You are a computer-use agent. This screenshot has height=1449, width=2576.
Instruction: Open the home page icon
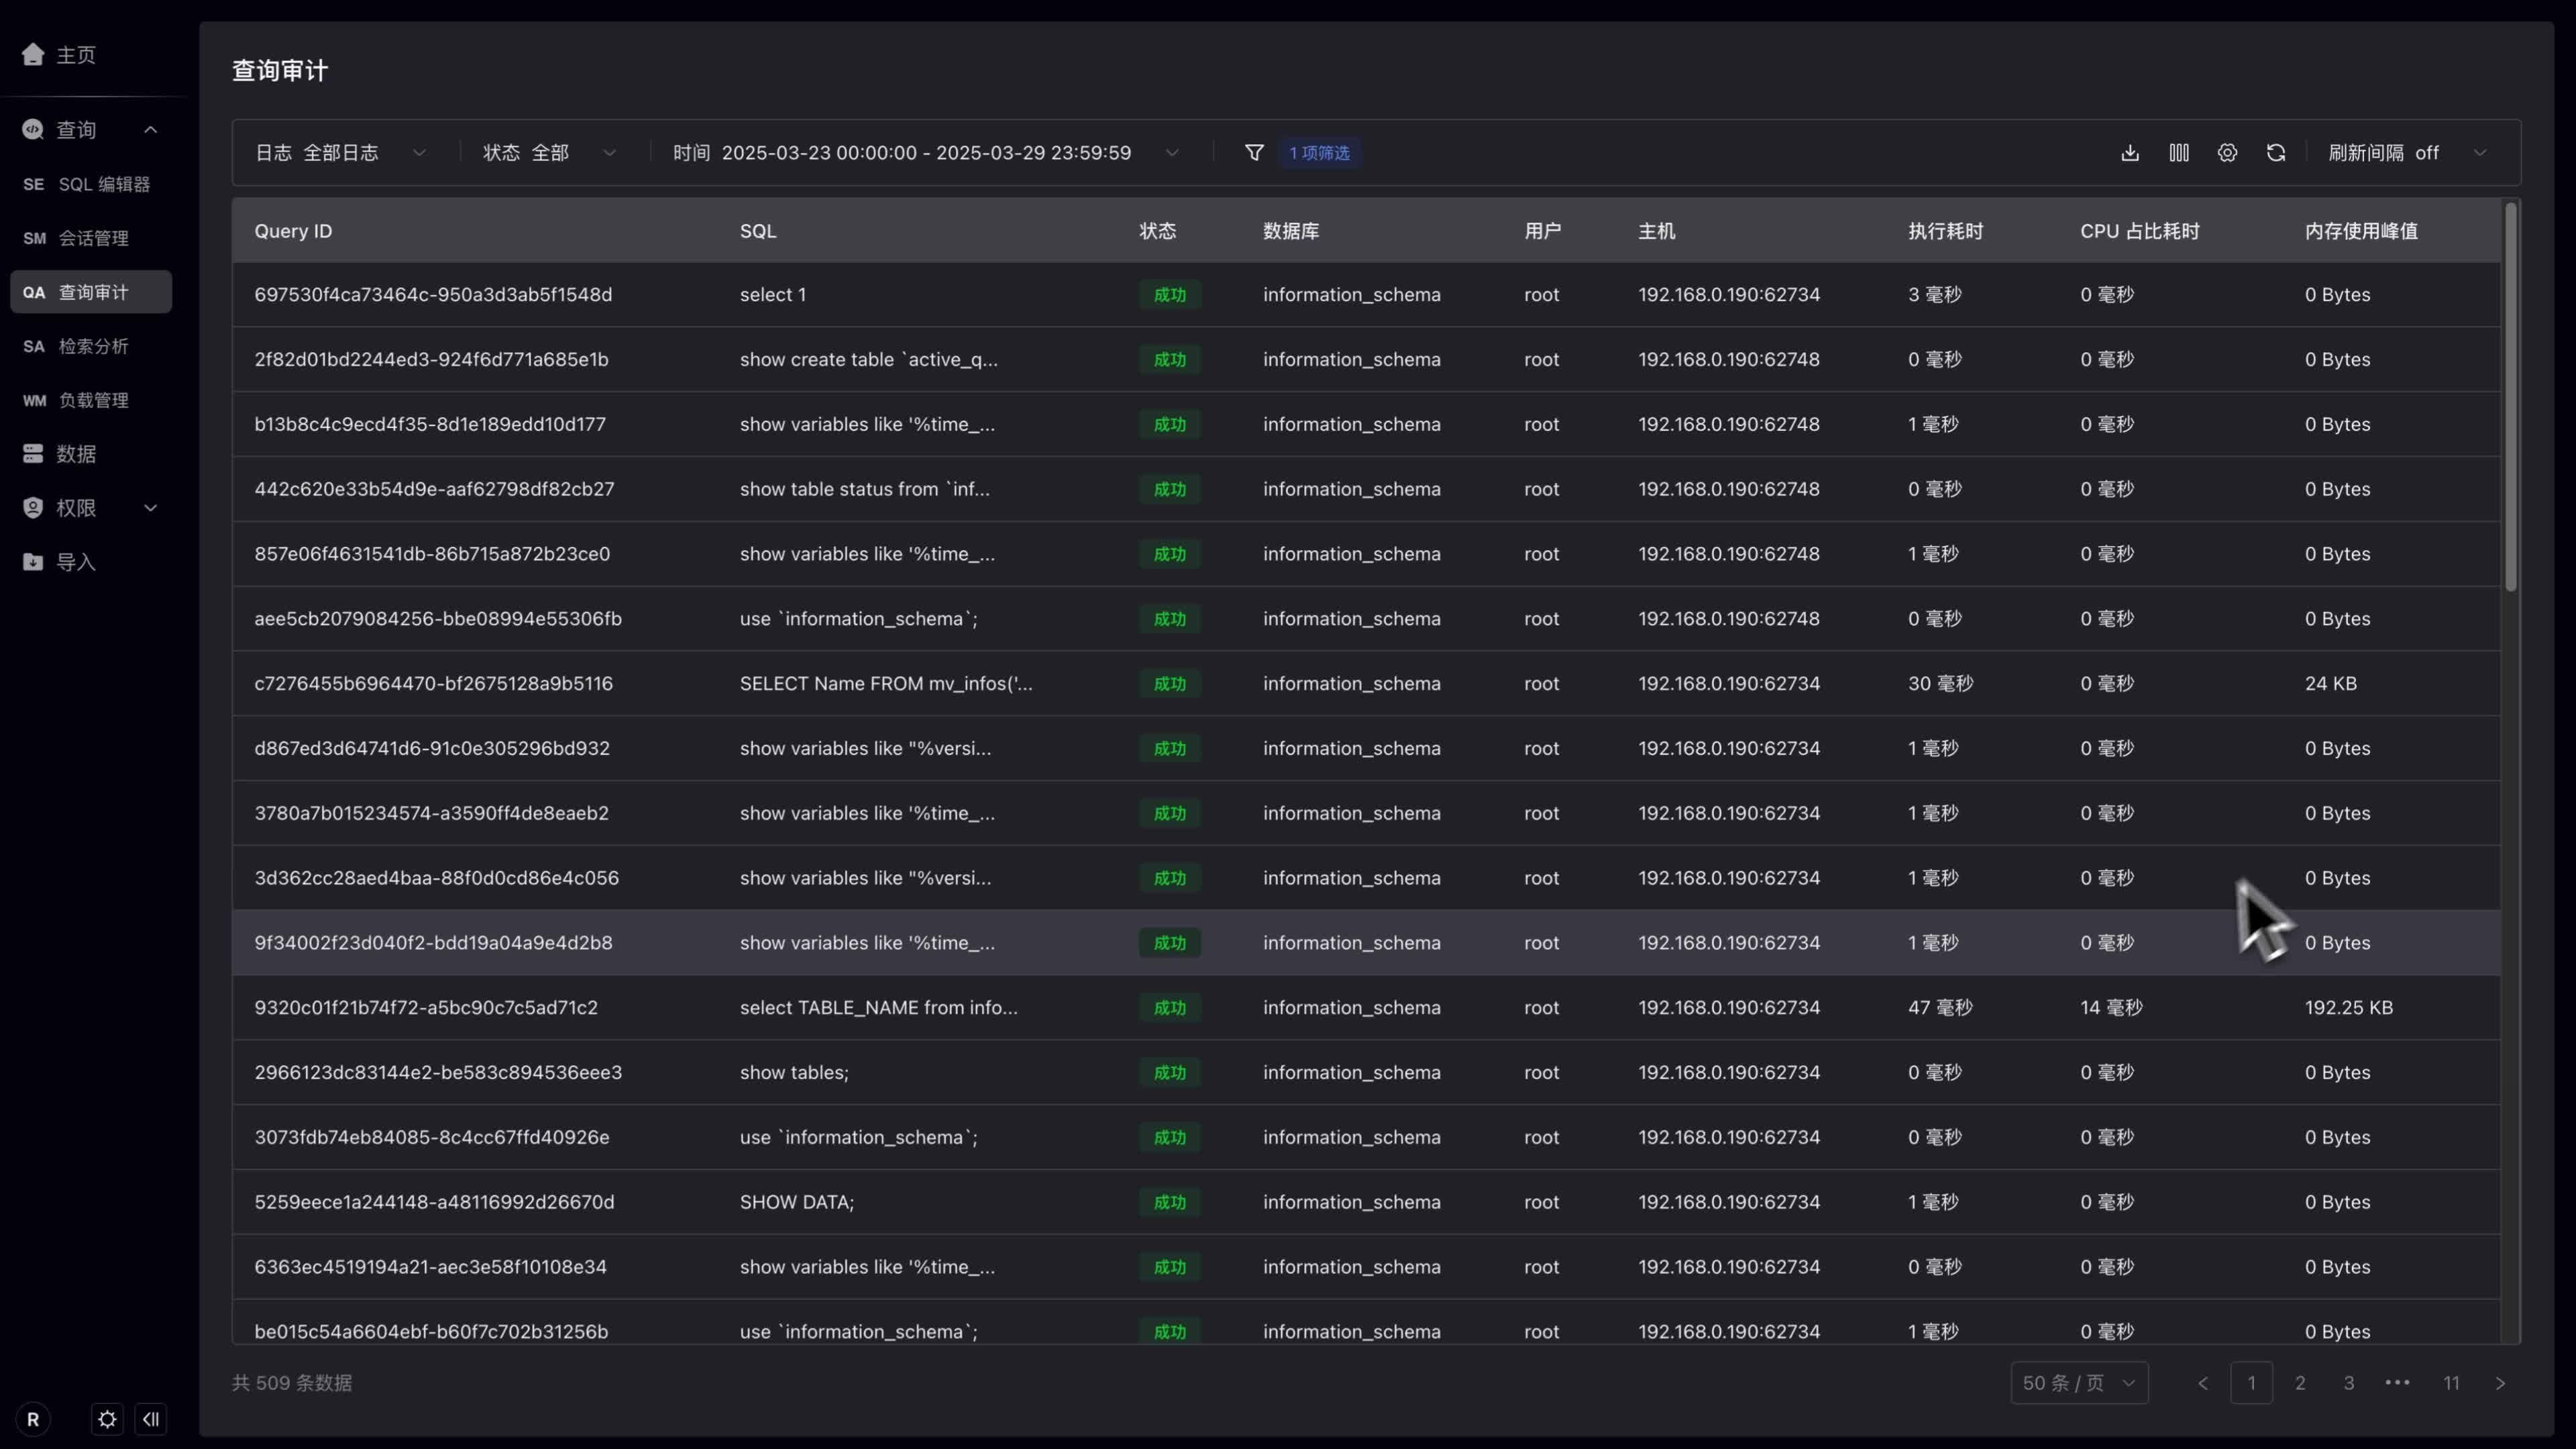click(x=33, y=54)
